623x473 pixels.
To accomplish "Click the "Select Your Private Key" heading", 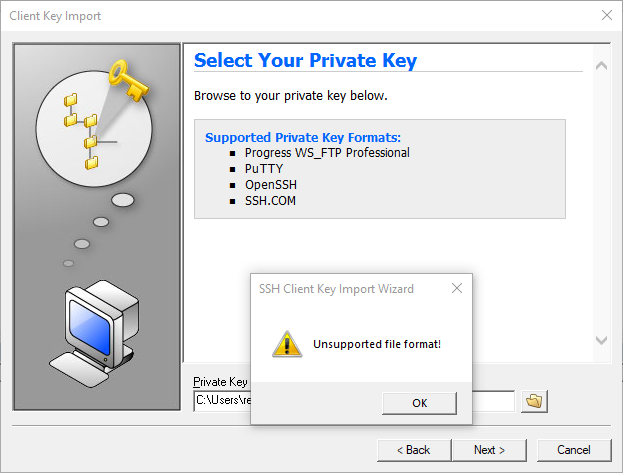I will pyautogui.click(x=305, y=60).
